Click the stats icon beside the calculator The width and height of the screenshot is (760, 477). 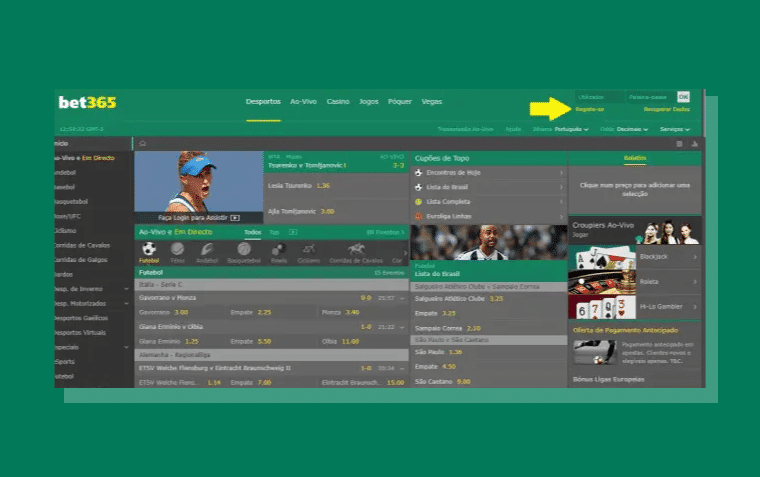(695, 144)
